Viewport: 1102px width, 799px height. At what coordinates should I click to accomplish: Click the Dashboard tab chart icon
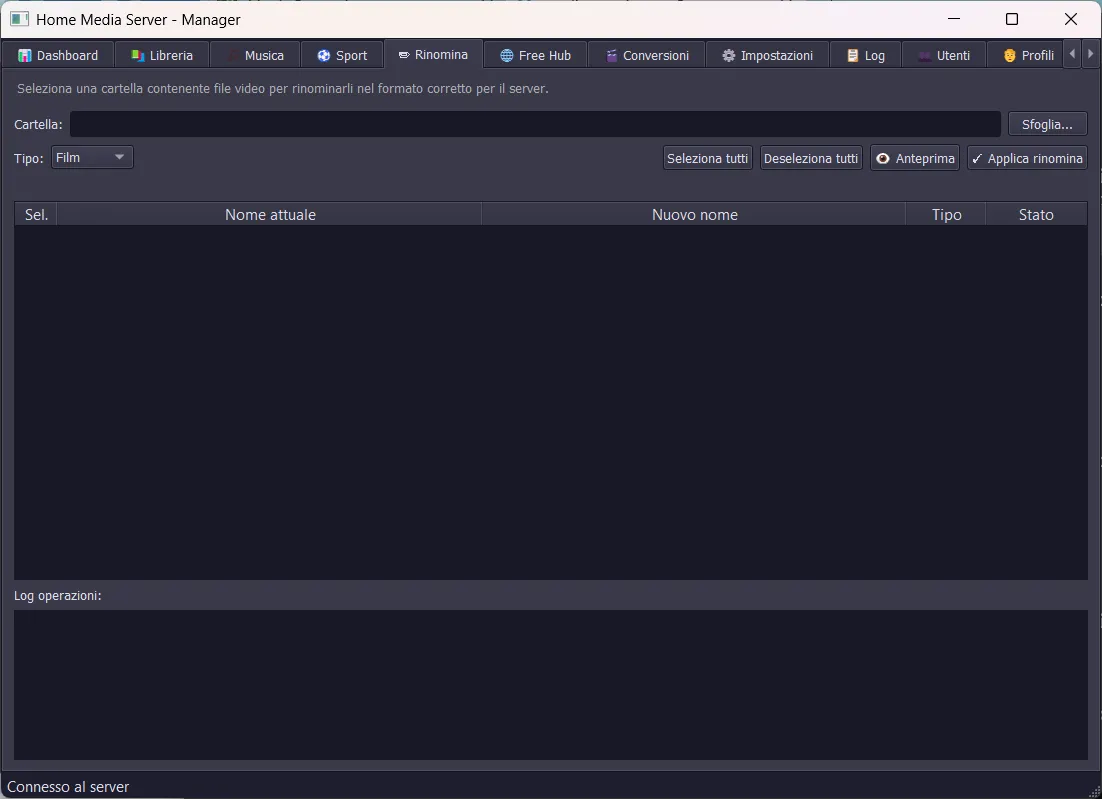coord(25,56)
